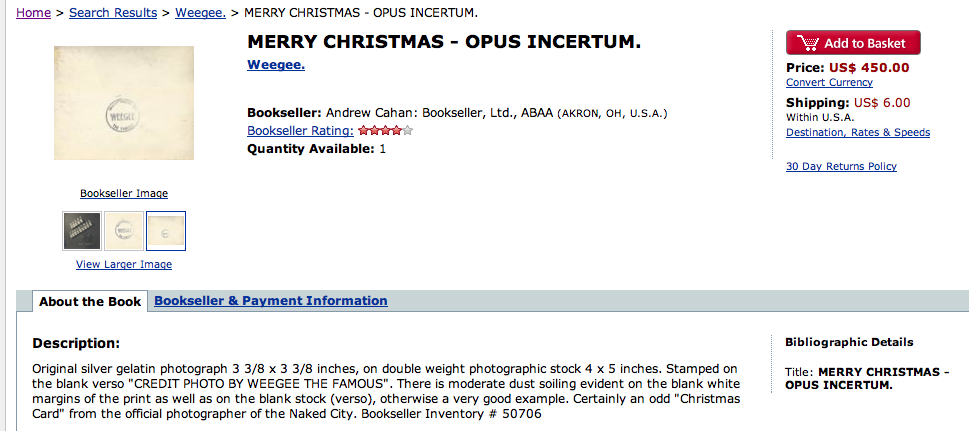
Task: Click the Bookseller Image caption link
Action: tap(124, 193)
